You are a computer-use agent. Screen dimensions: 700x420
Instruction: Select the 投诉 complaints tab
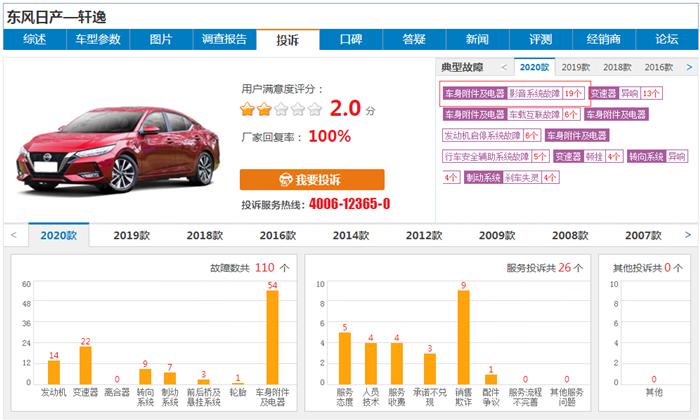click(288, 40)
